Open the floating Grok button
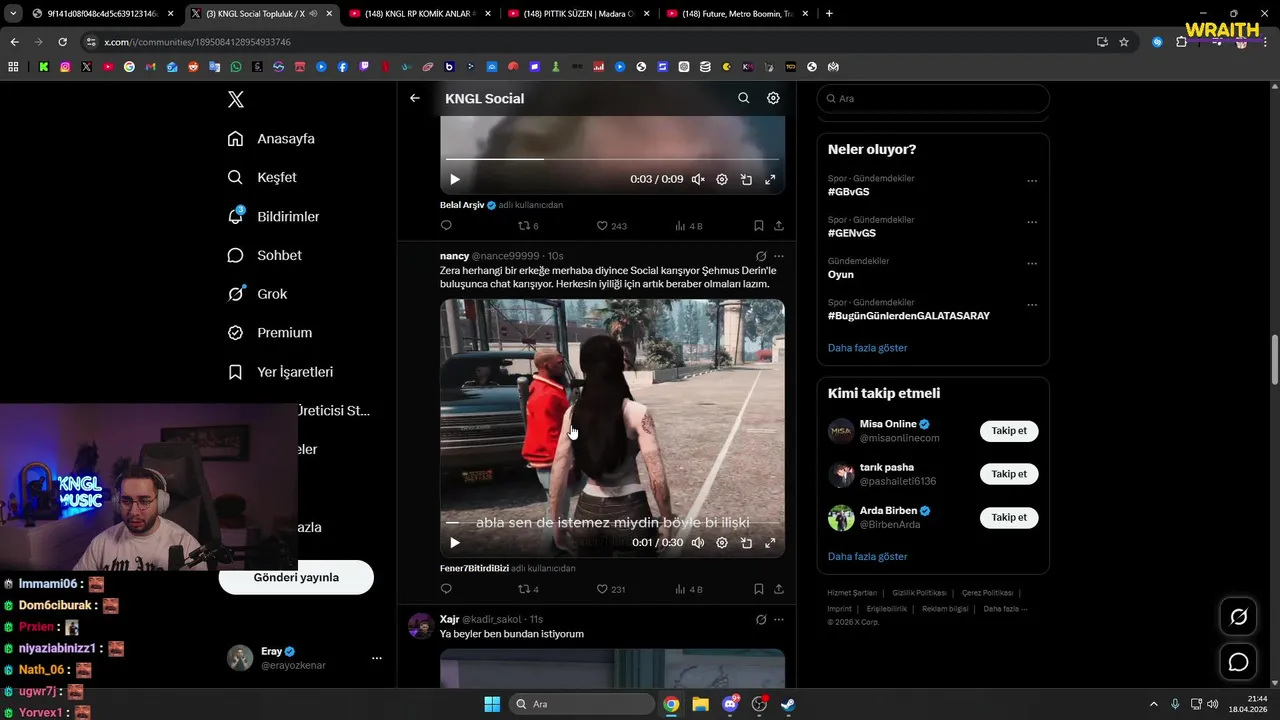 point(1238,617)
